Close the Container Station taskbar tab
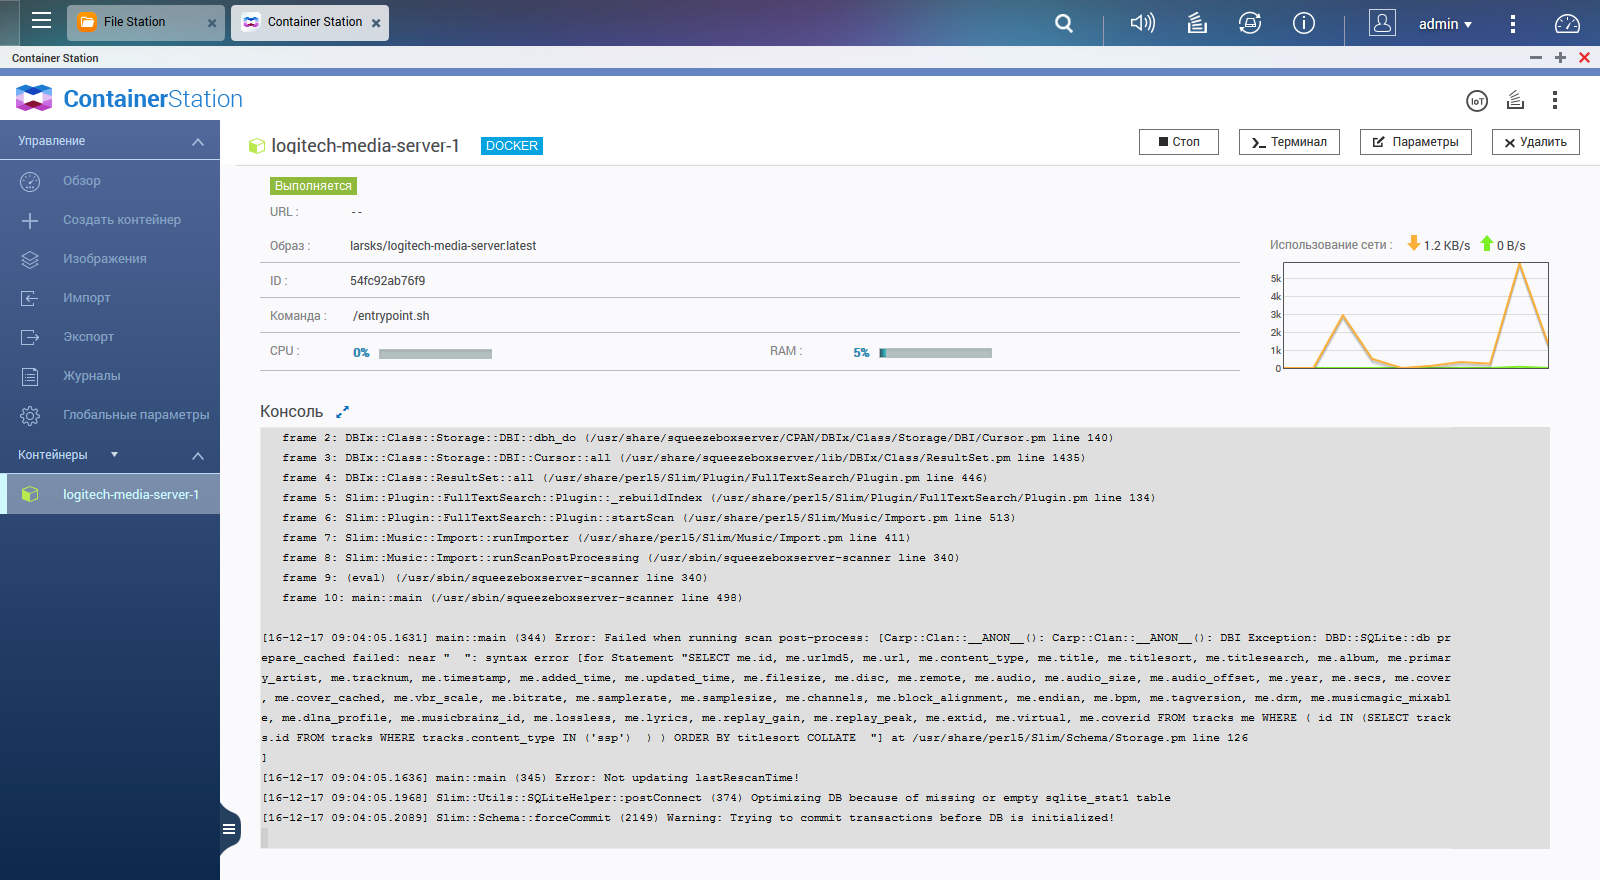This screenshot has height=880, width=1600. pos(376,23)
